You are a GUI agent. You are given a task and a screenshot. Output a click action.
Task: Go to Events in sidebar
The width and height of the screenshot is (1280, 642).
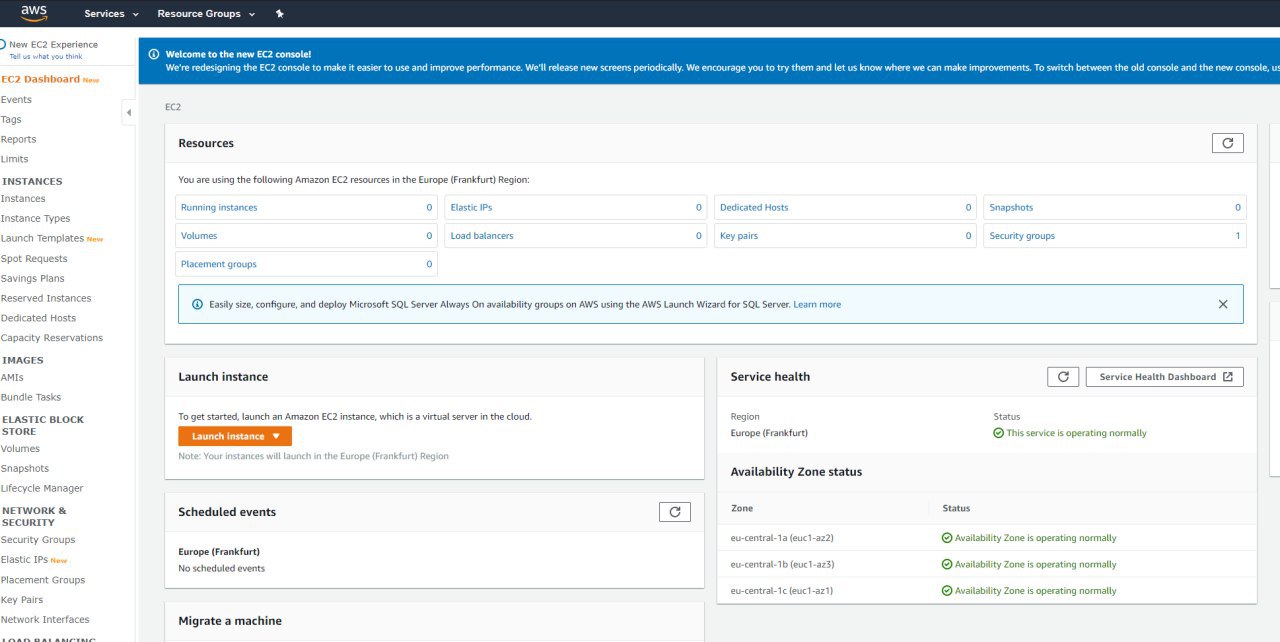coord(16,100)
